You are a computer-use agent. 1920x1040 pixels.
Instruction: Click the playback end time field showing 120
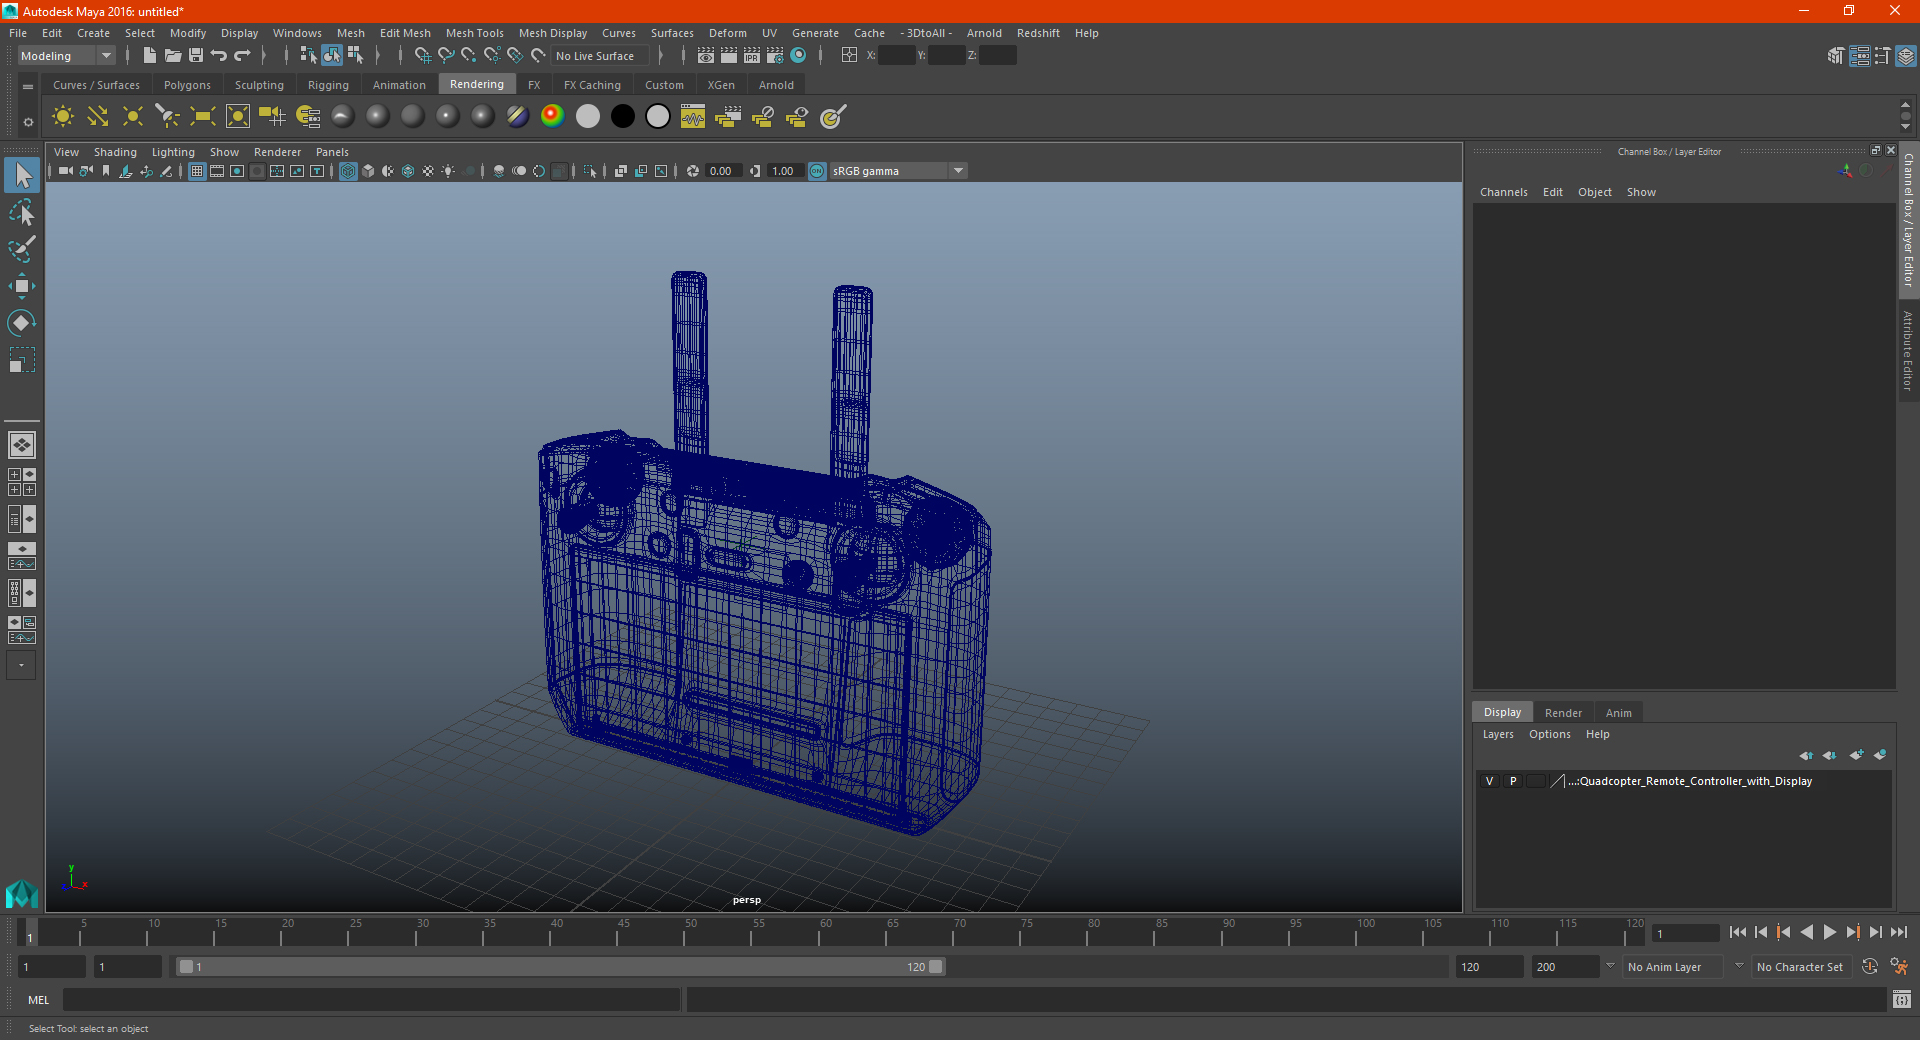click(1489, 967)
